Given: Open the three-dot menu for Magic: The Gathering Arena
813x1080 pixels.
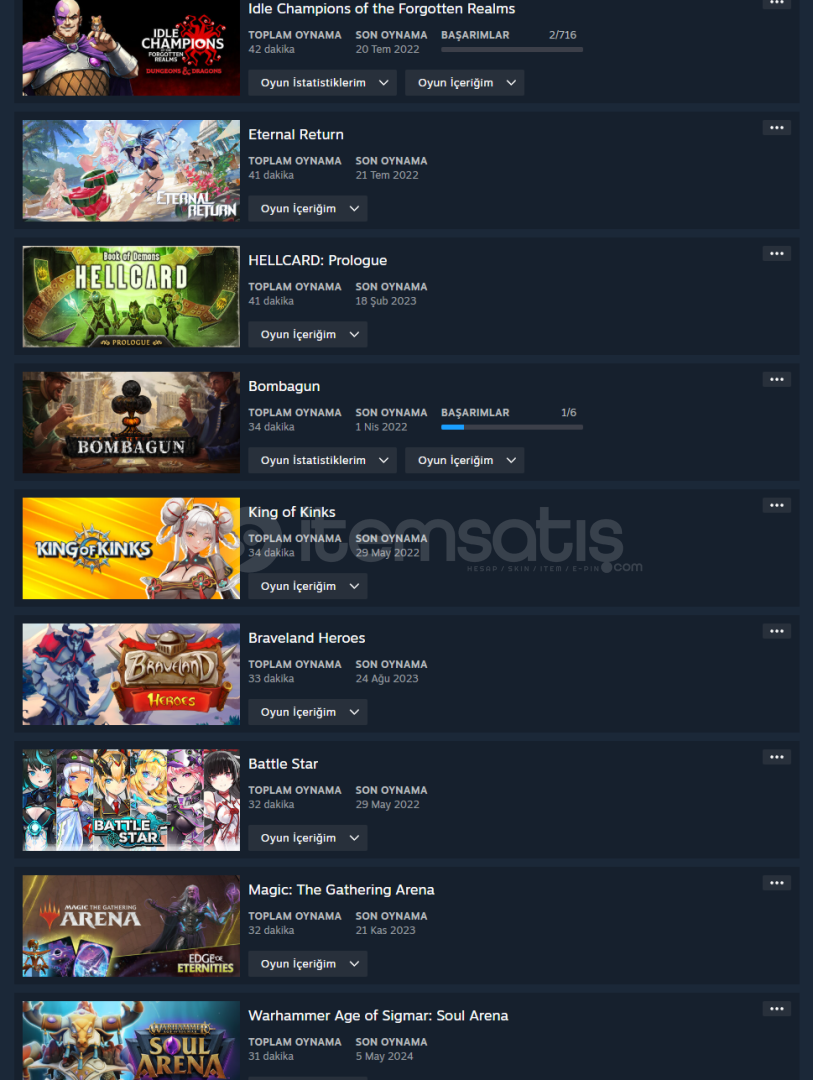Looking at the screenshot, I should click(776, 883).
